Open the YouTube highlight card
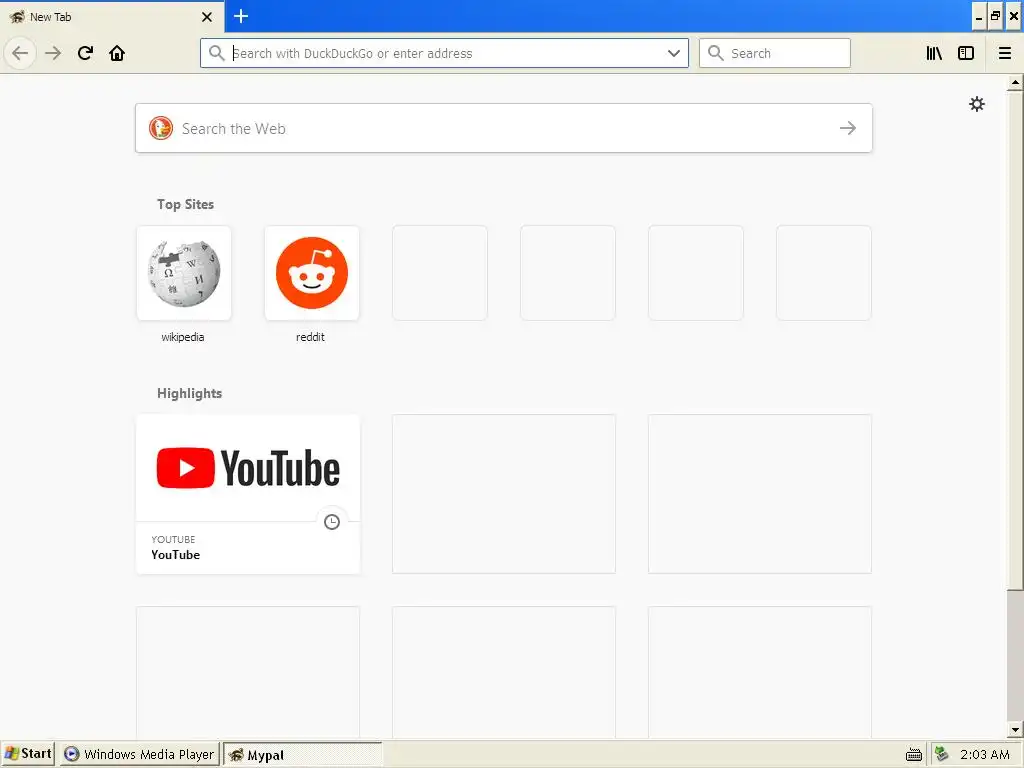The height and width of the screenshot is (768, 1024). pyautogui.click(x=248, y=494)
